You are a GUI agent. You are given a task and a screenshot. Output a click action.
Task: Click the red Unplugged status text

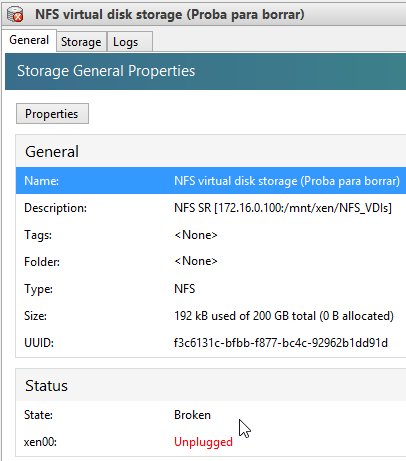[x=203, y=442]
